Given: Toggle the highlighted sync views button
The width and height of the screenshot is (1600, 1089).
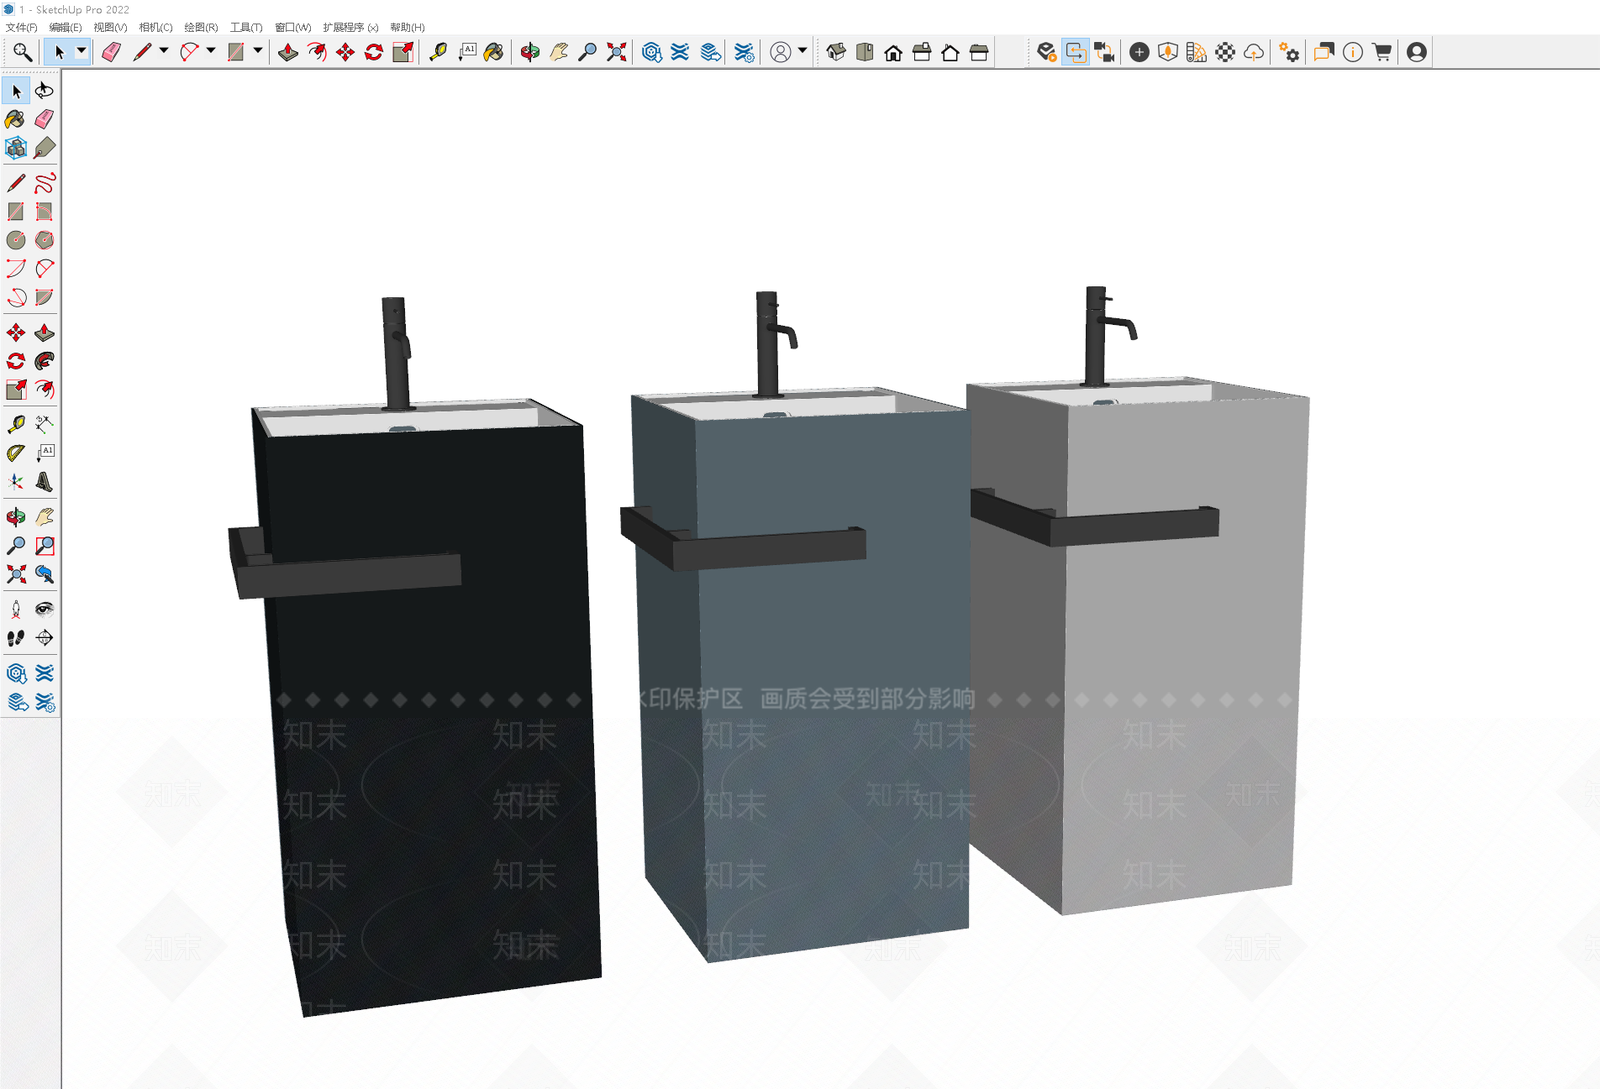Looking at the screenshot, I should click(x=1076, y=52).
